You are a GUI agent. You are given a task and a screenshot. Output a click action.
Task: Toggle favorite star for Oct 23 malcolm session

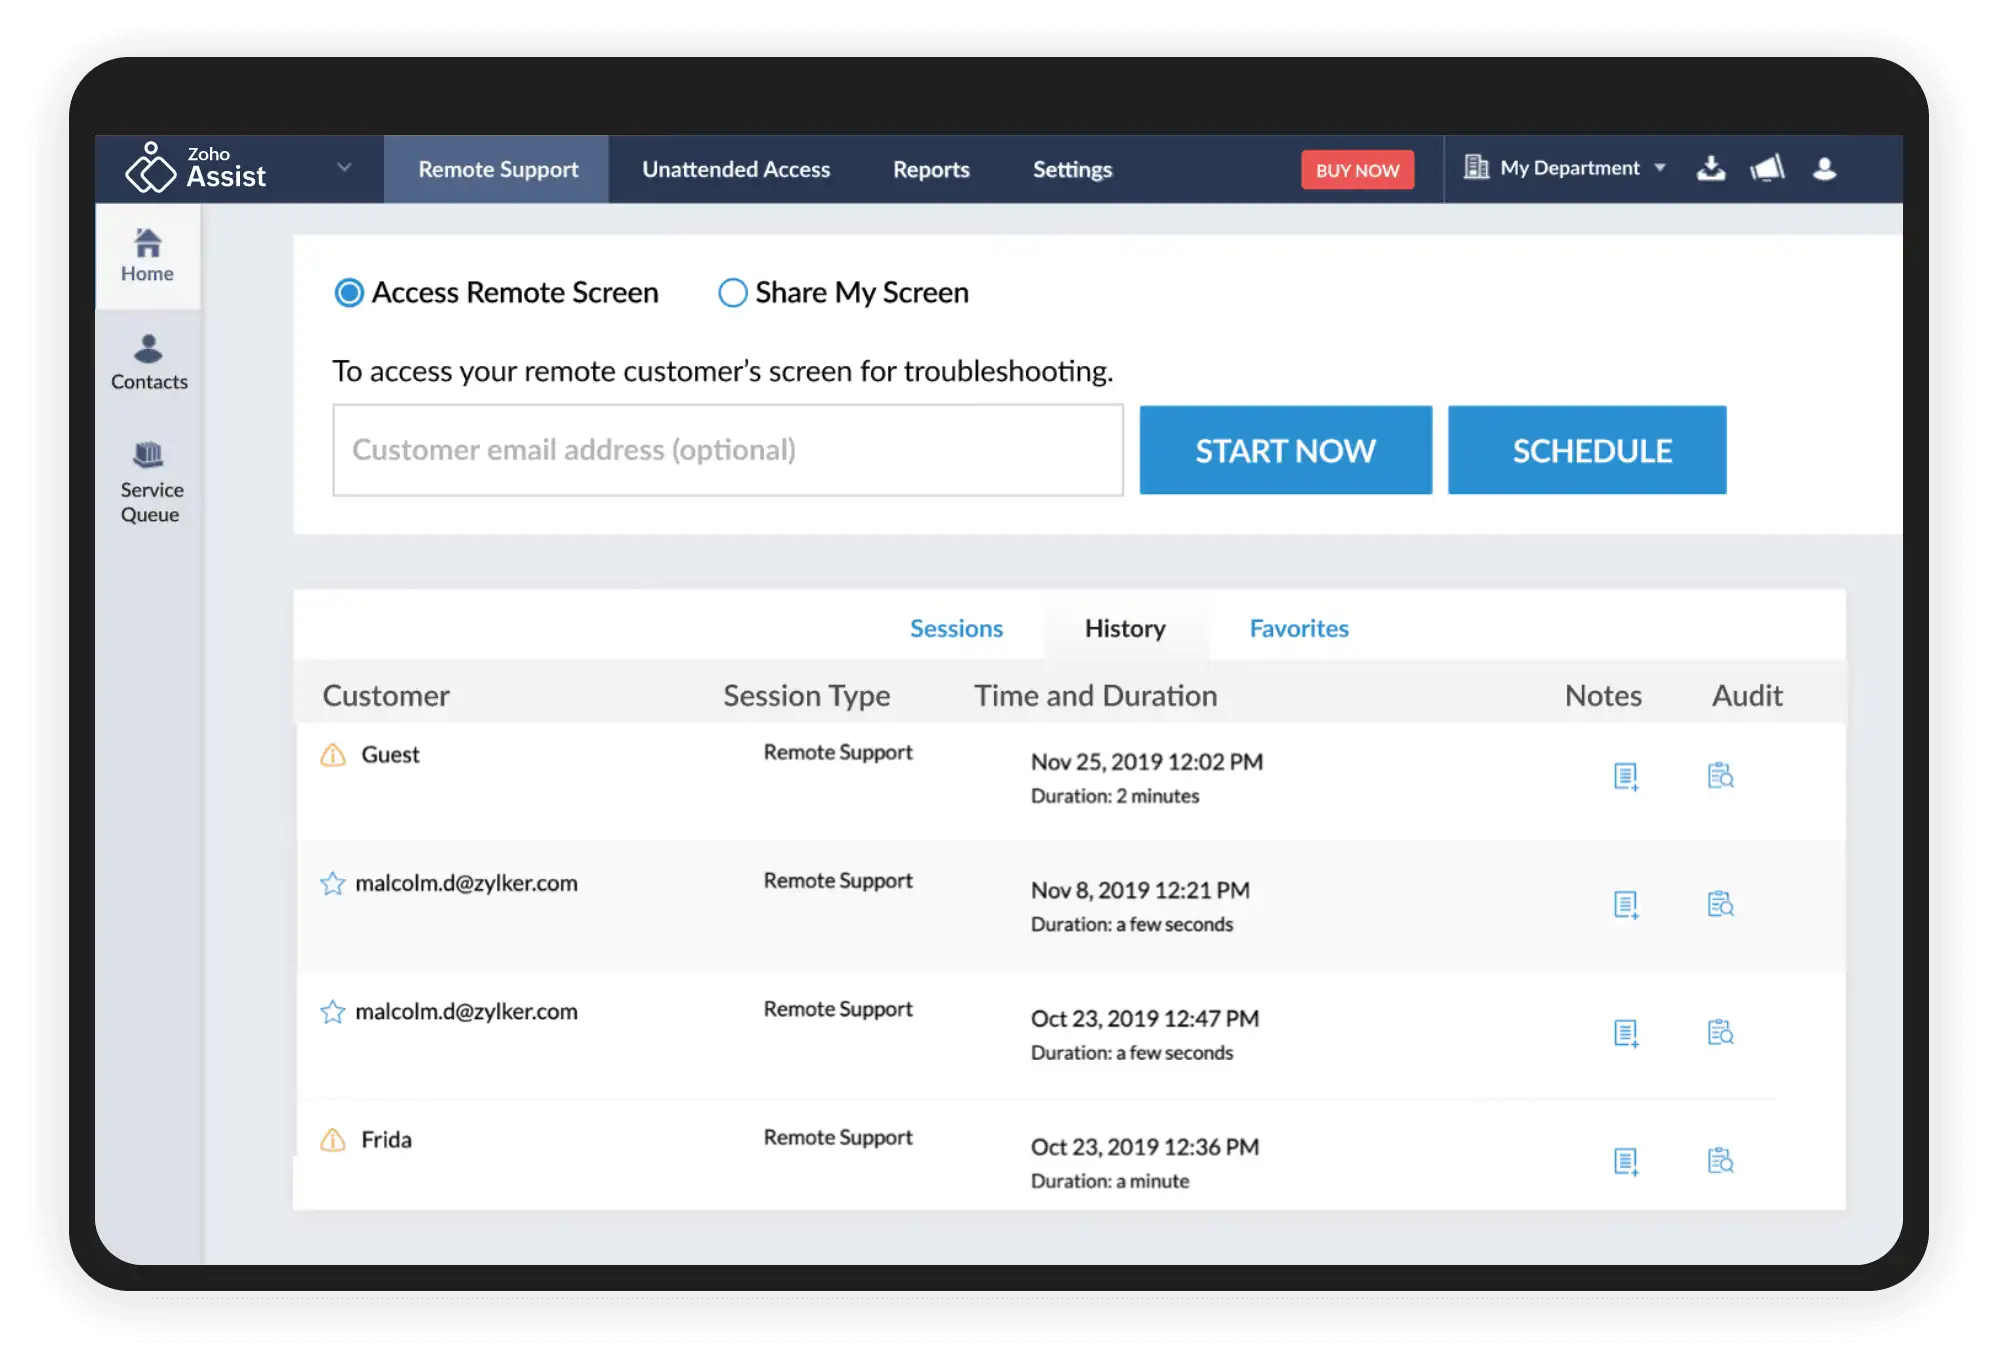tap(332, 1012)
